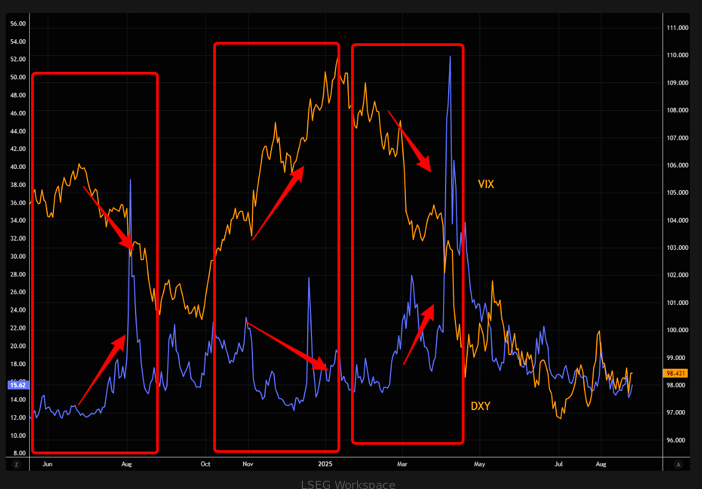
Task: Click the Oct label on time axis
Action: coord(205,464)
